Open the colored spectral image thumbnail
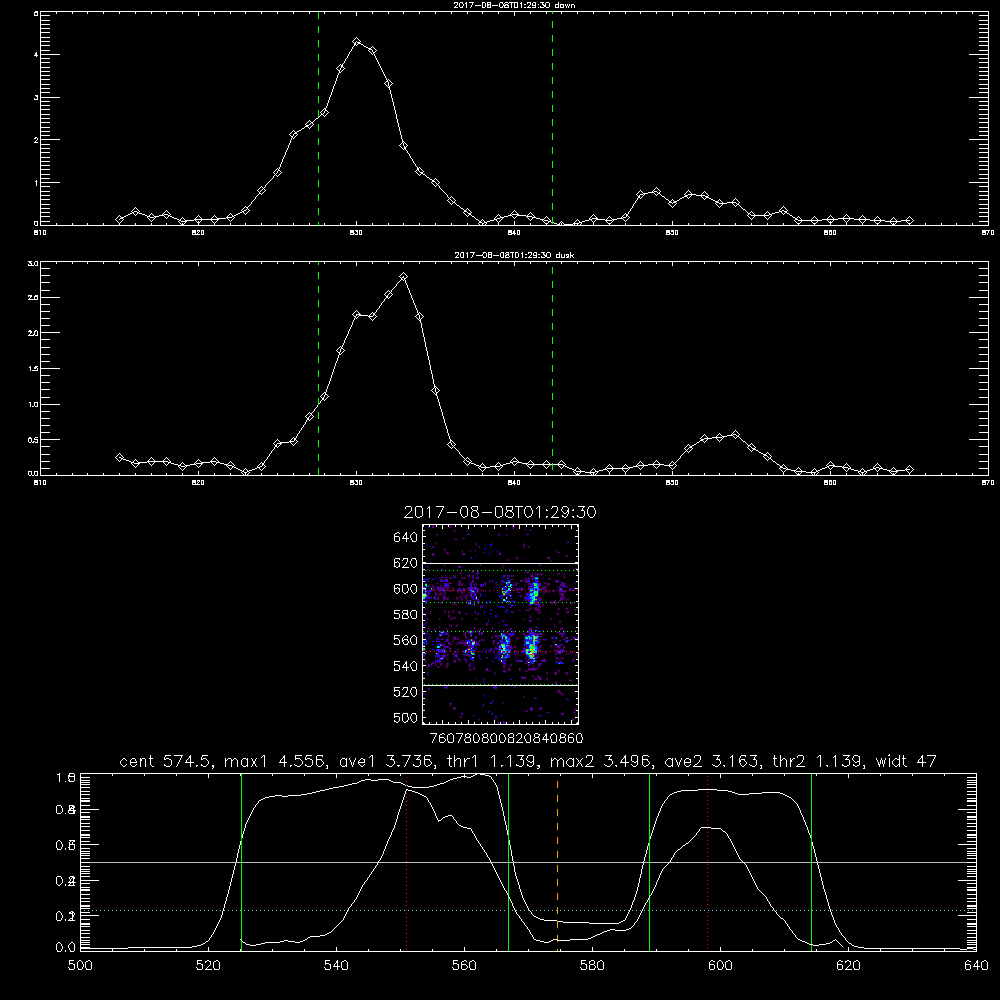Viewport: 1000px width, 1000px height. (500, 624)
